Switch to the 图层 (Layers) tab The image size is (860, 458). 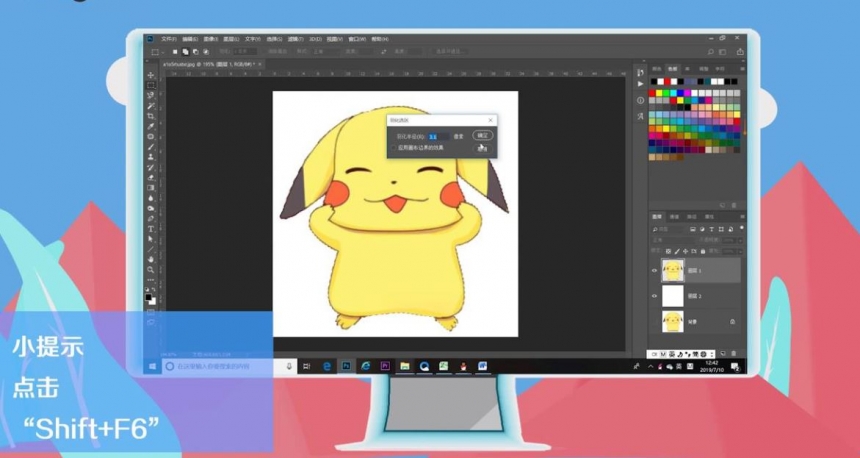pyautogui.click(x=657, y=217)
